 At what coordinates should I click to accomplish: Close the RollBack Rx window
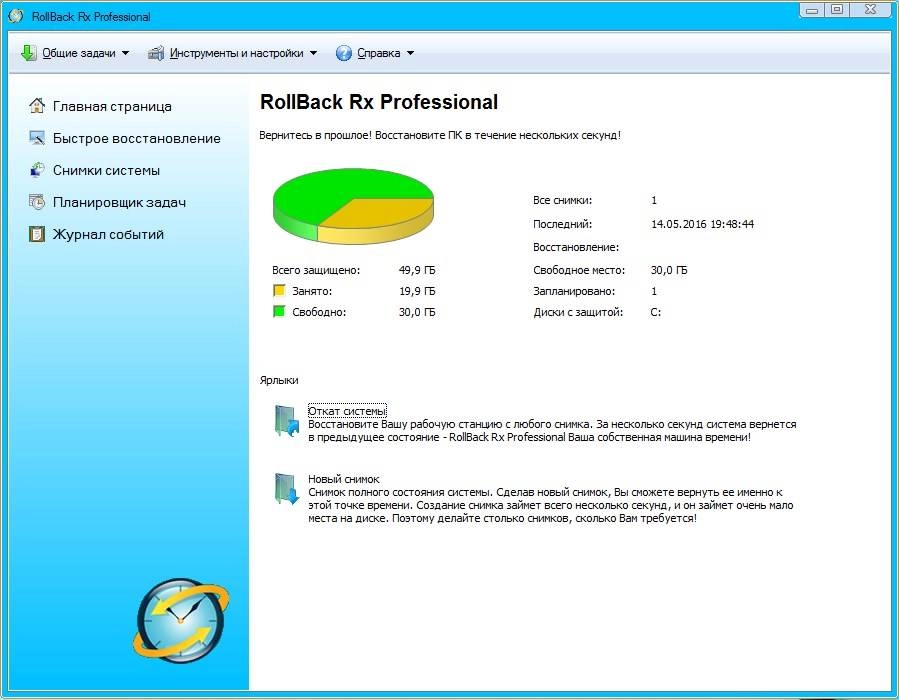click(870, 10)
